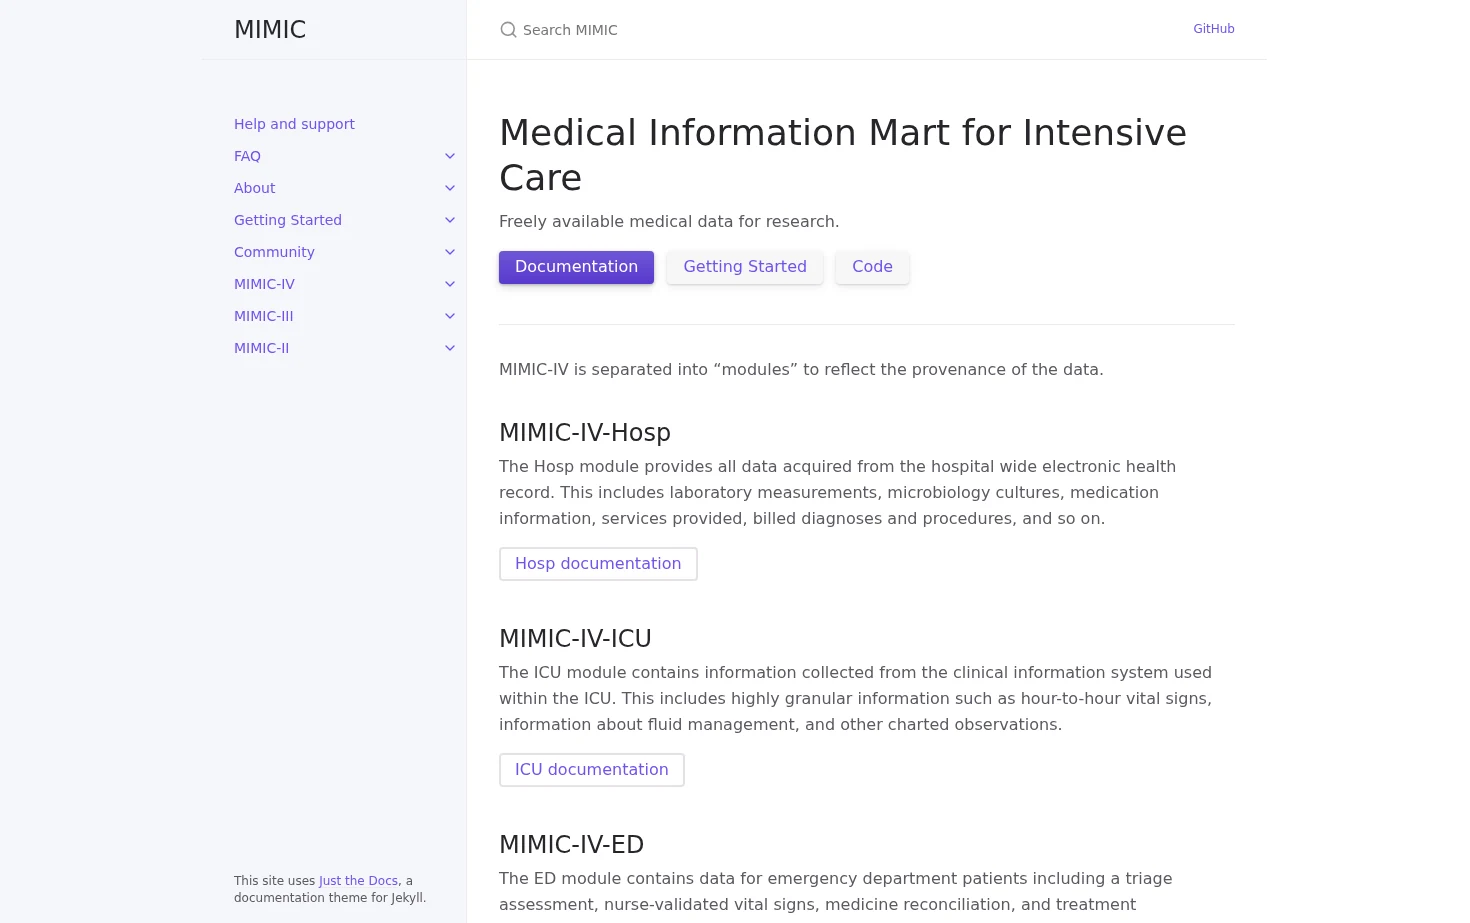The image size is (1470, 923).
Task: Click the MIMIC site title
Action: coord(270,30)
